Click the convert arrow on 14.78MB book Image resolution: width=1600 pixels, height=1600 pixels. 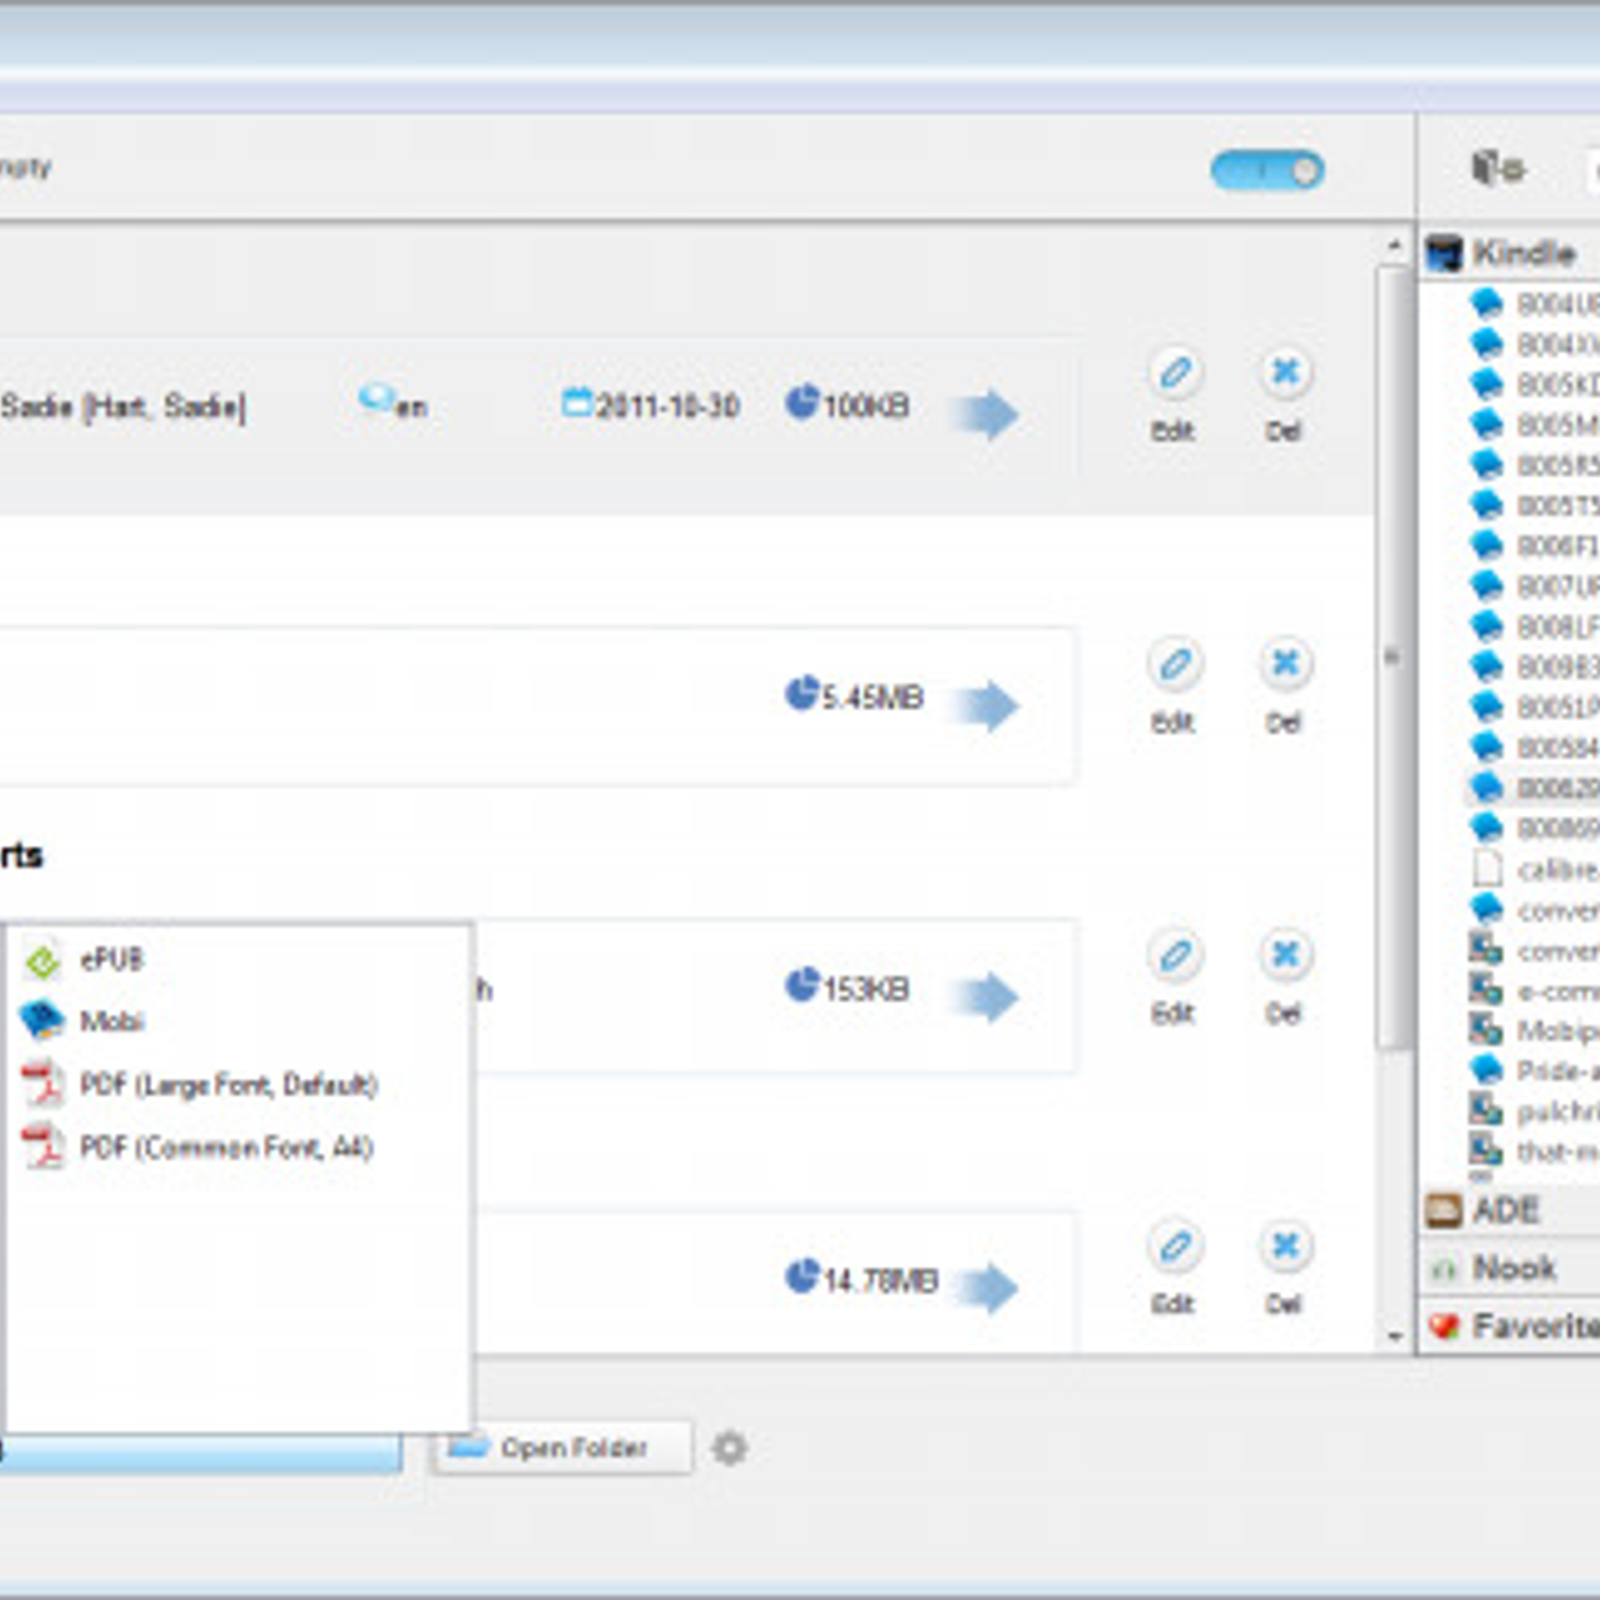[x=984, y=1287]
